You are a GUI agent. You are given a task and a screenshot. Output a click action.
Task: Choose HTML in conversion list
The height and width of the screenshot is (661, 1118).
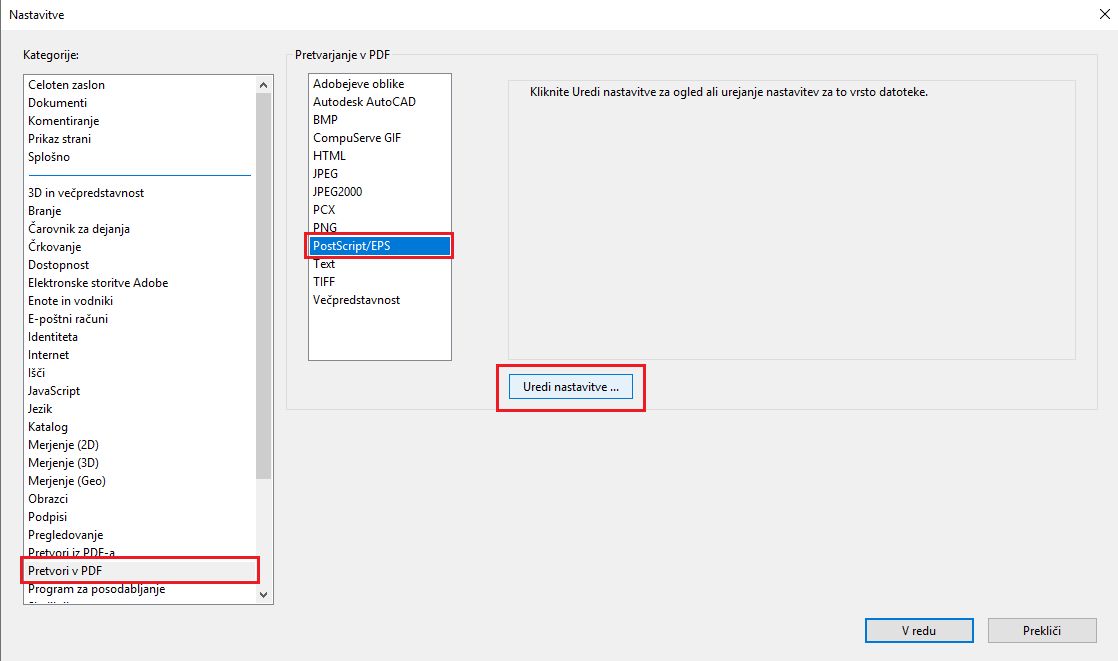click(x=329, y=155)
